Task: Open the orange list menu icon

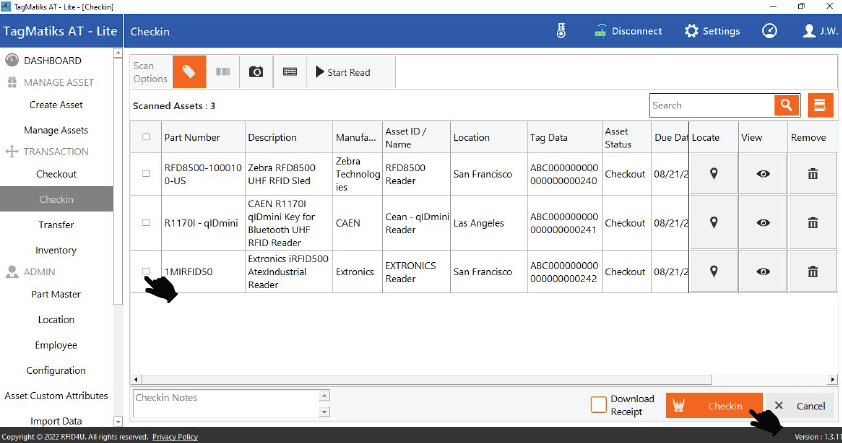Action: (821, 105)
